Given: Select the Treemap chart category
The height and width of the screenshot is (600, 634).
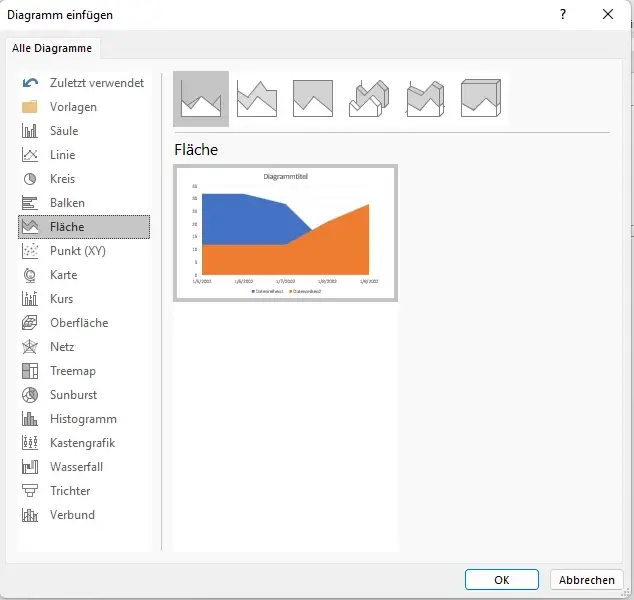Looking at the screenshot, I should (x=71, y=371).
